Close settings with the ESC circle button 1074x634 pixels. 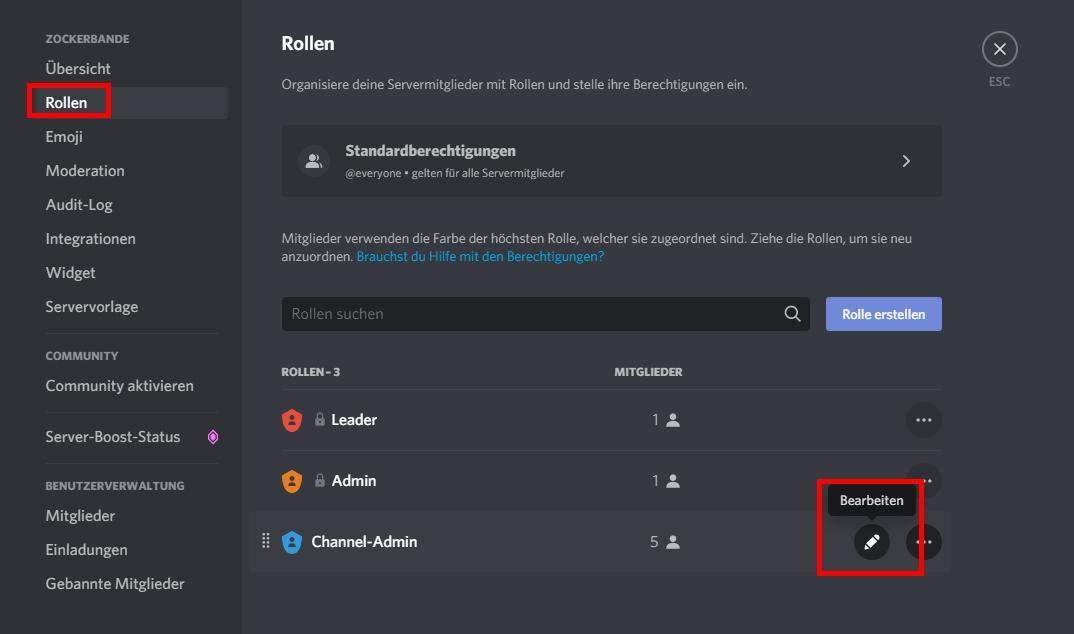[x=999, y=49]
